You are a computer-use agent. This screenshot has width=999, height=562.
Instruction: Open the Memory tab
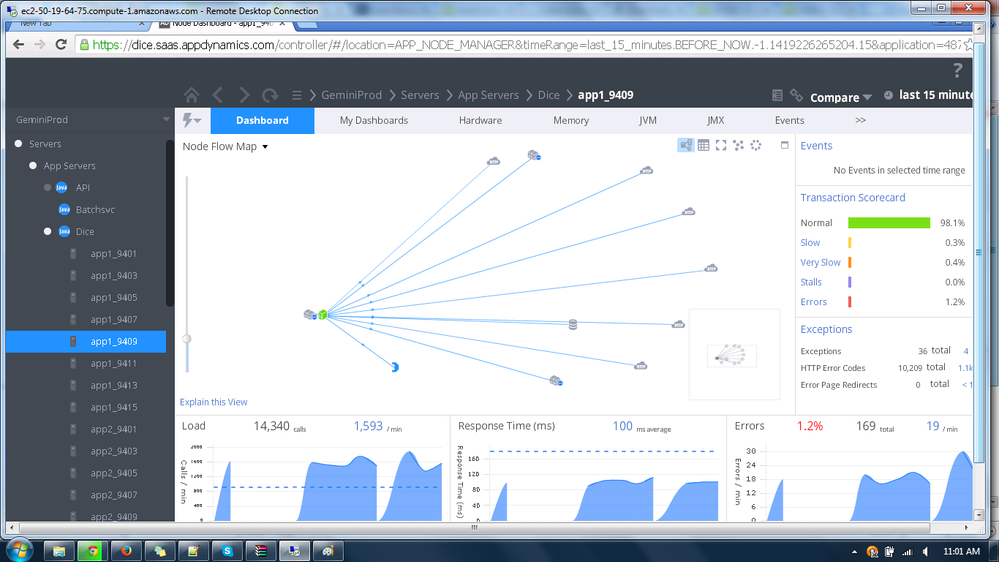(571, 120)
